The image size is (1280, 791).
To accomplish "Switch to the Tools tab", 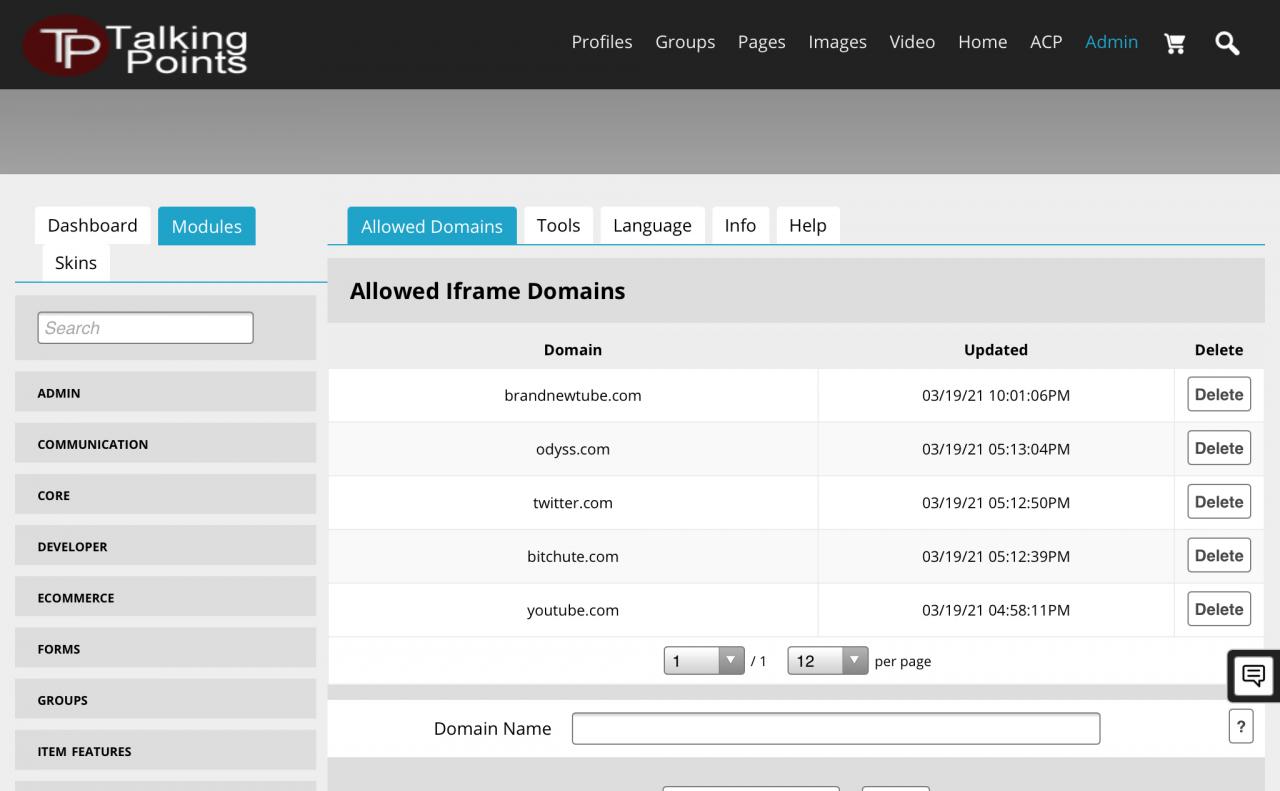I will [558, 226].
